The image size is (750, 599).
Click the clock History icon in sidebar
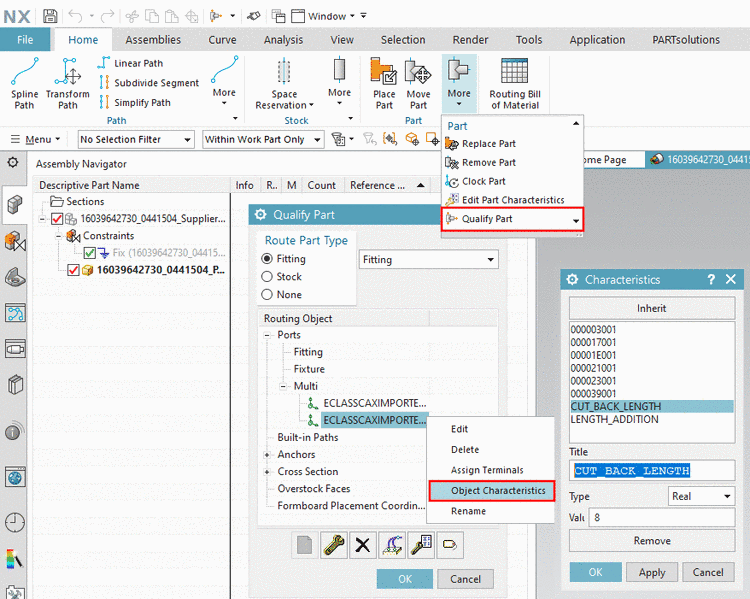pos(15,522)
